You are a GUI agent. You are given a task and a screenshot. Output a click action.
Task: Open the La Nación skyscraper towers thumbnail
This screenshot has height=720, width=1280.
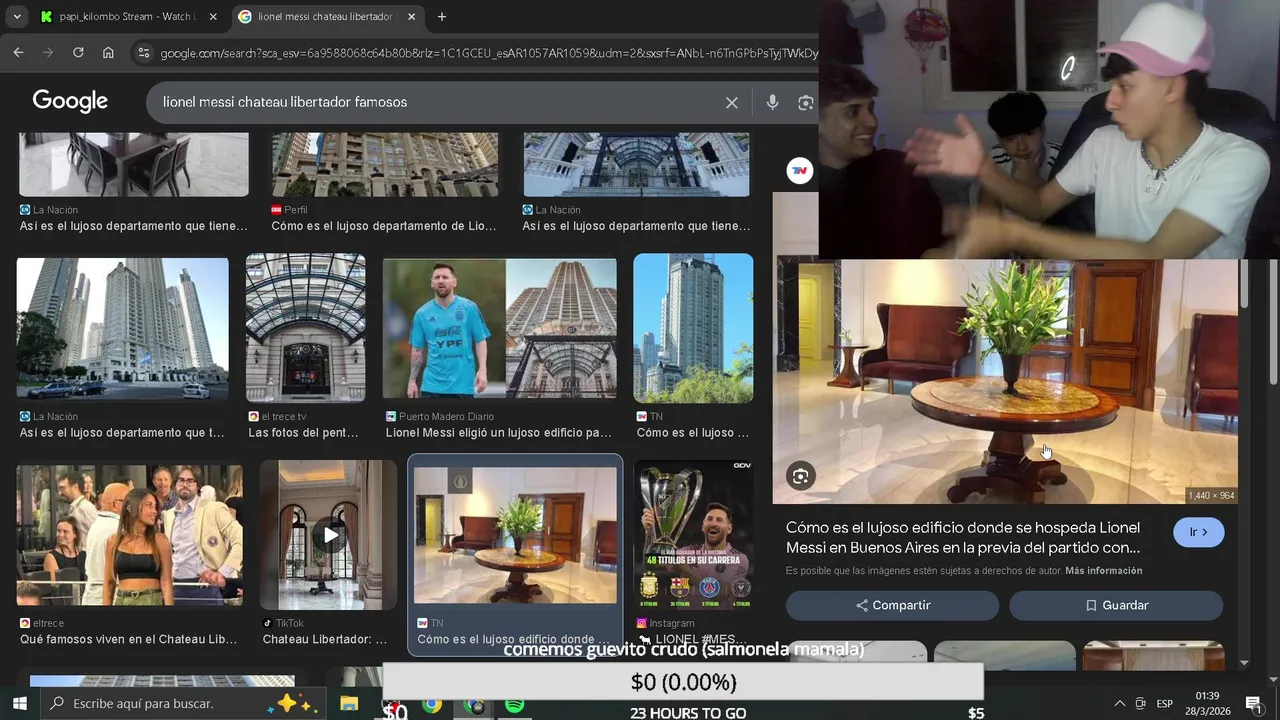[x=122, y=329]
